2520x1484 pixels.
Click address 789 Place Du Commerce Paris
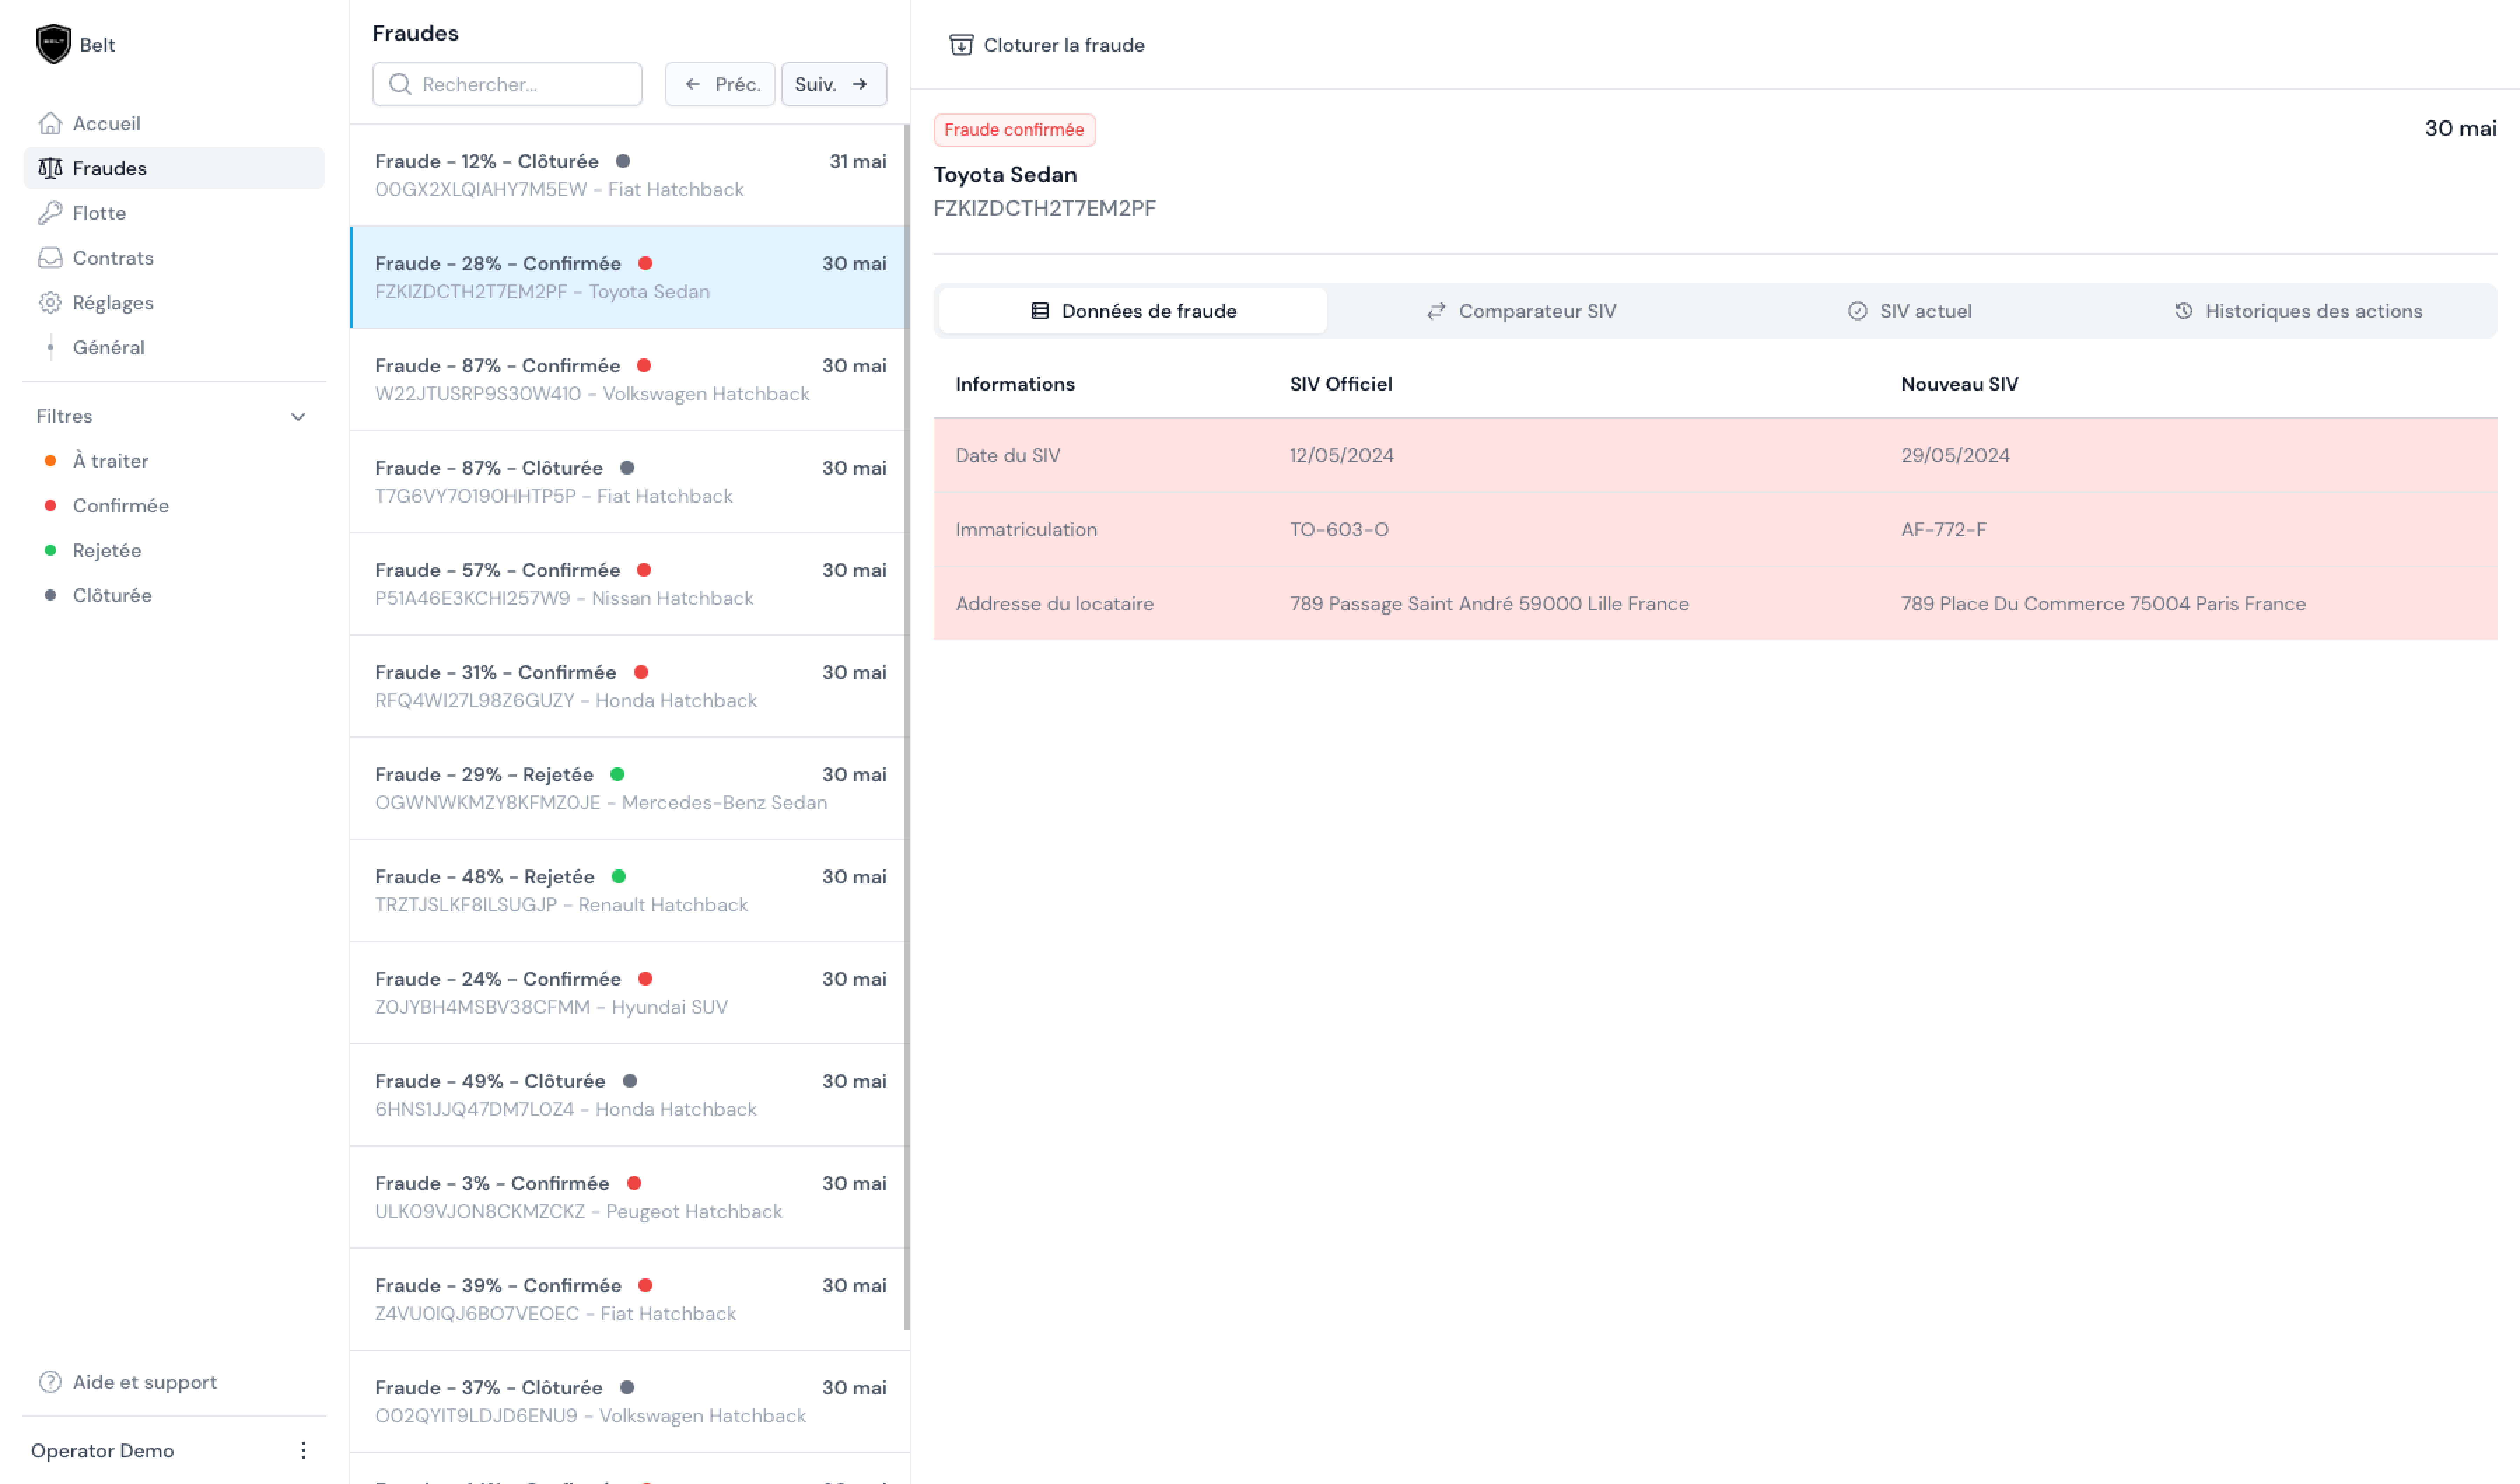pyautogui.click(x=2103, y=604)
